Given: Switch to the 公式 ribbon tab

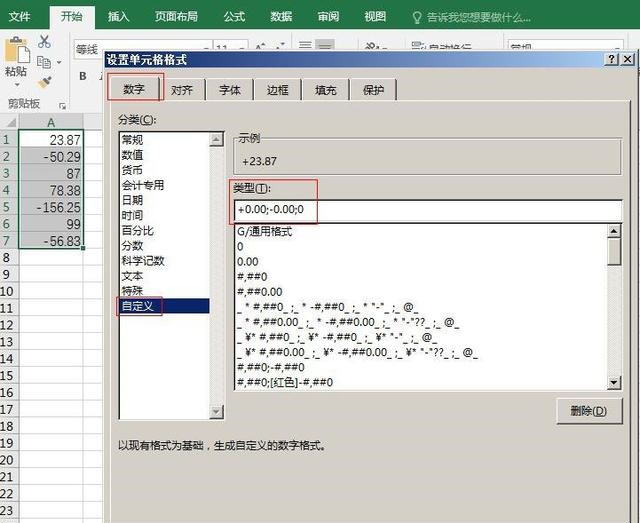Looking at the screenshot, I should coord(234,17).
